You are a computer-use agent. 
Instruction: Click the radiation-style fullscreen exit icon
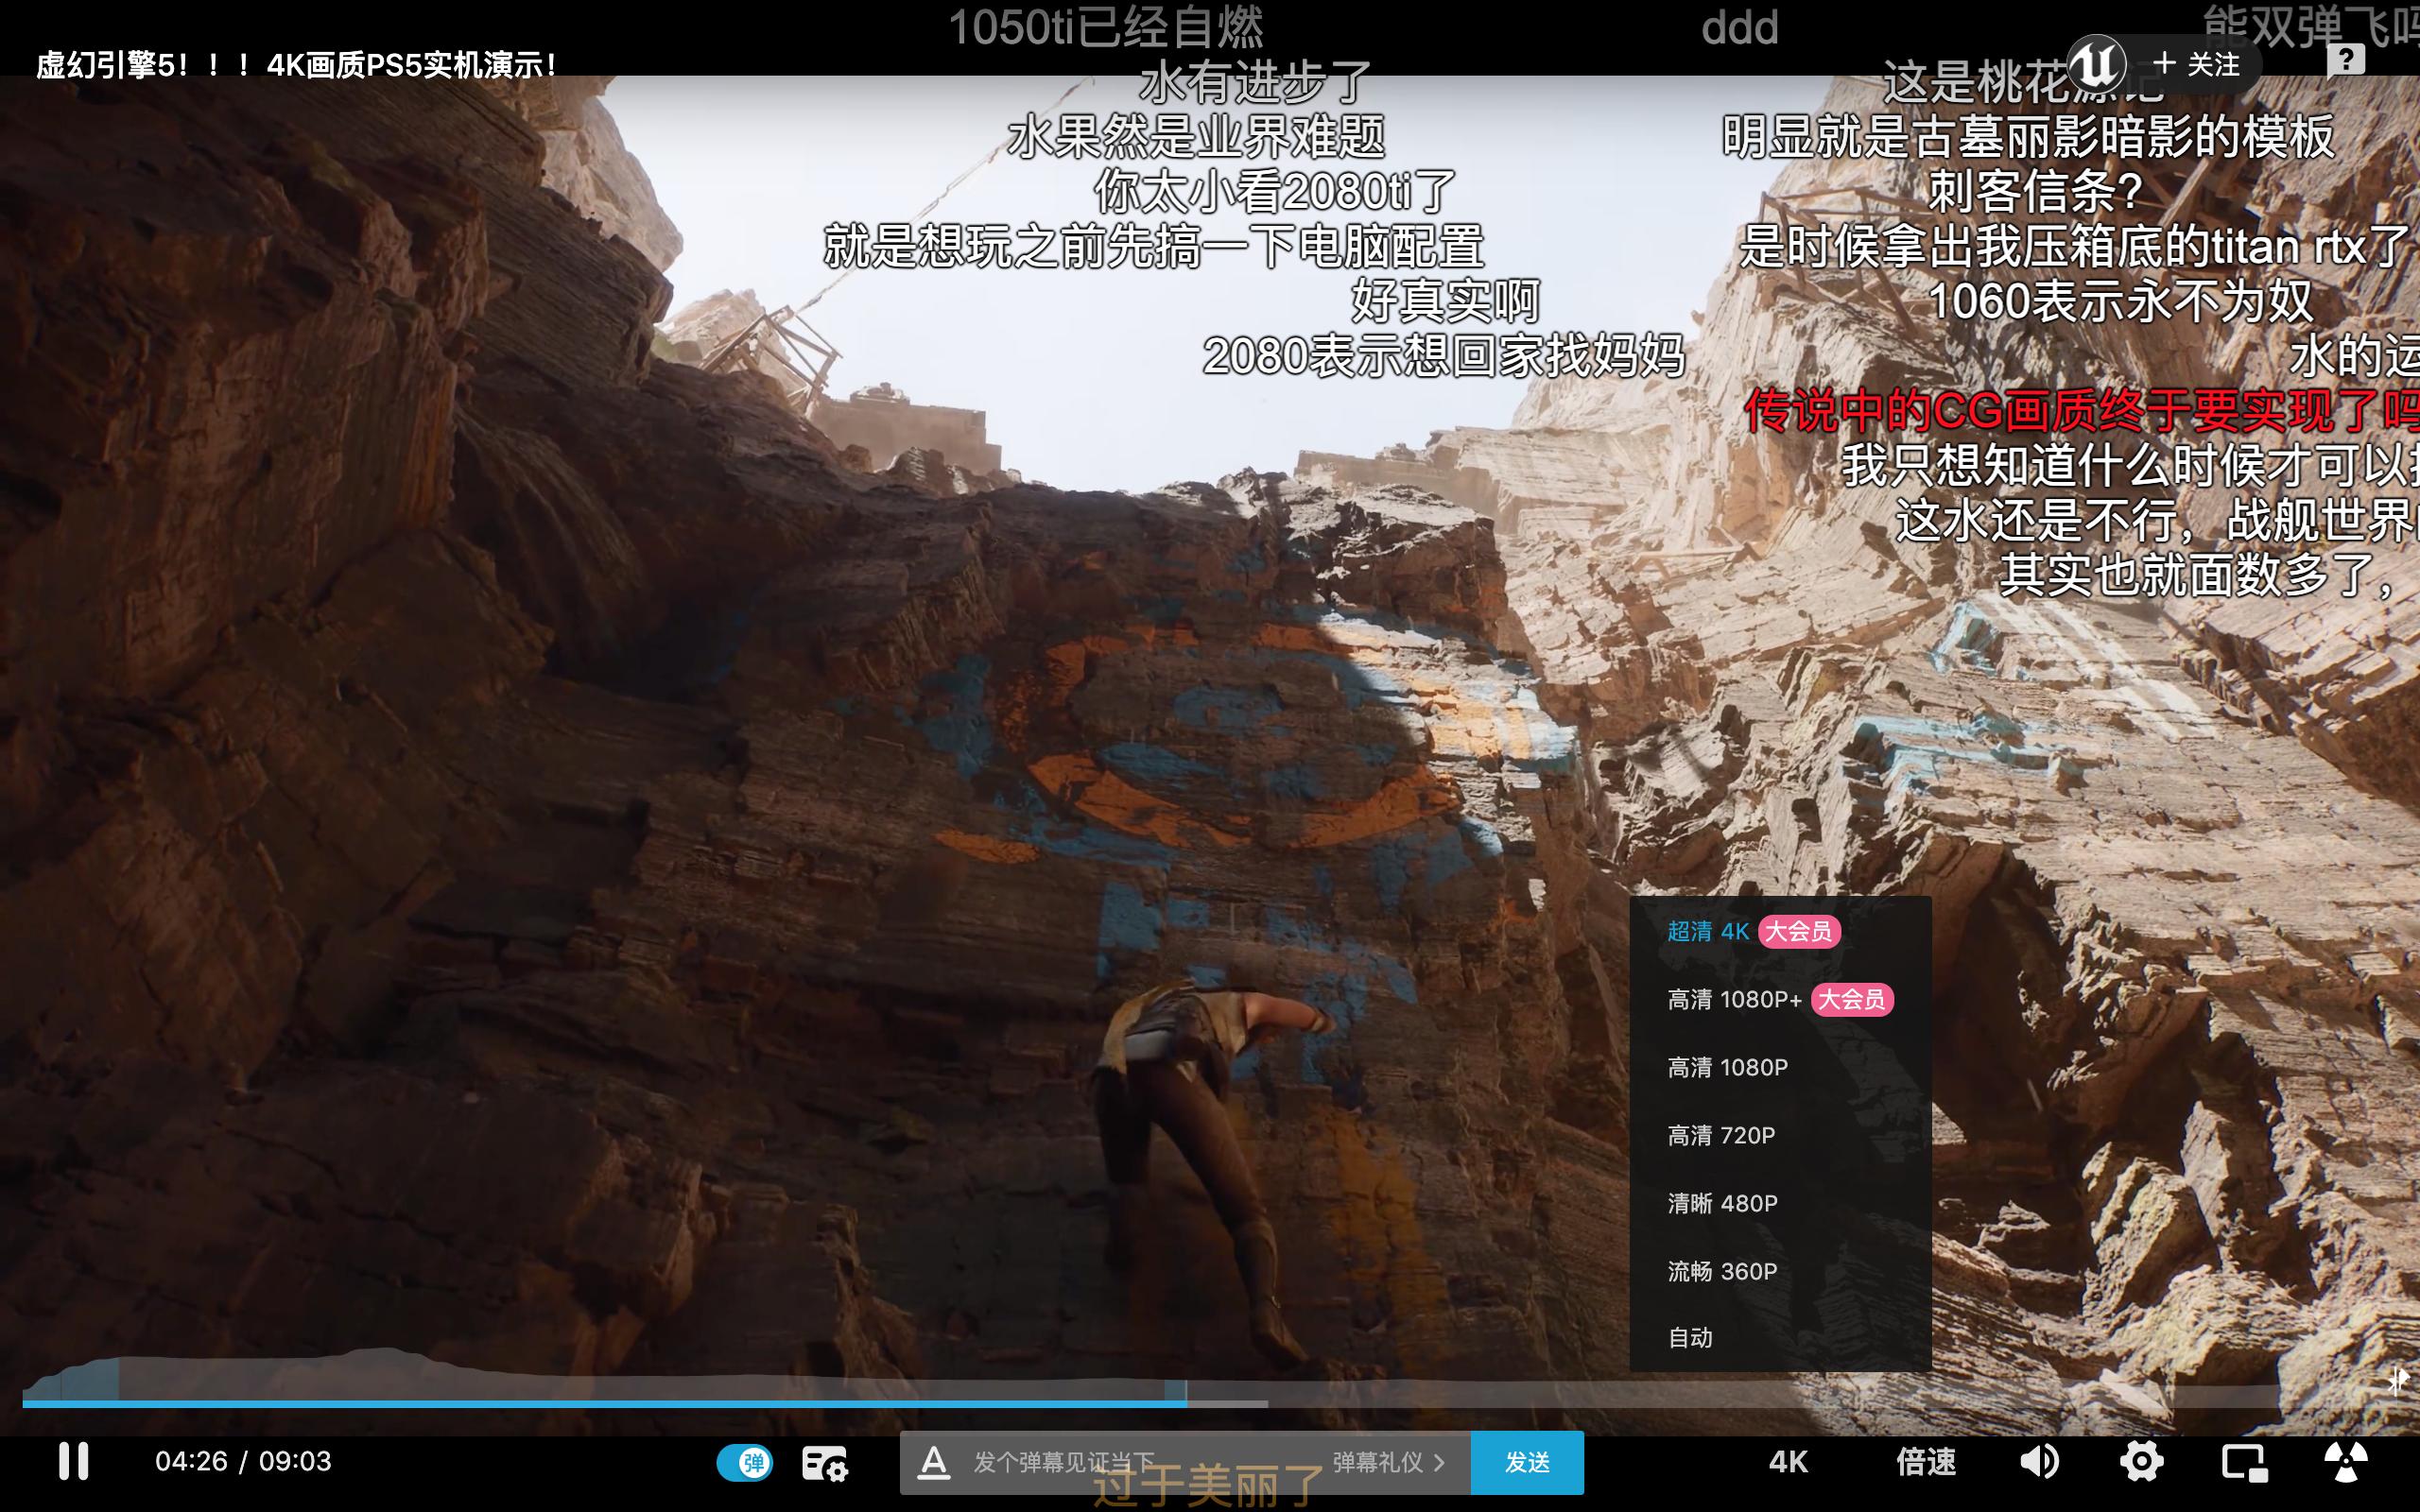[2345, 1462]
